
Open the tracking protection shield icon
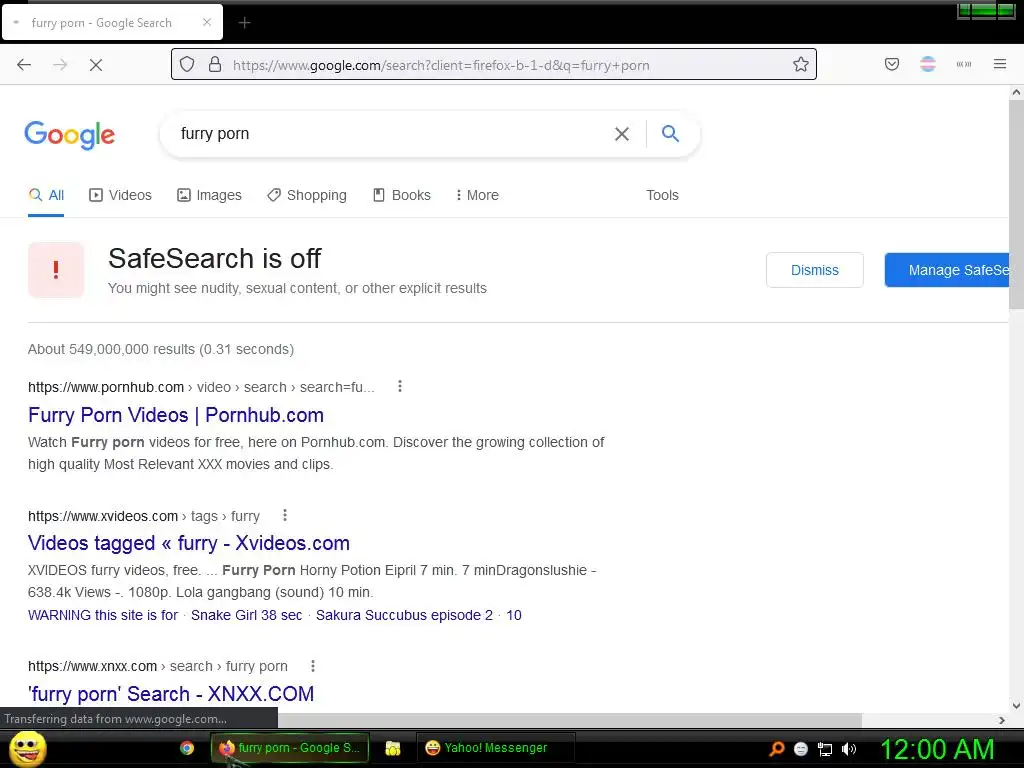point(187,65)
